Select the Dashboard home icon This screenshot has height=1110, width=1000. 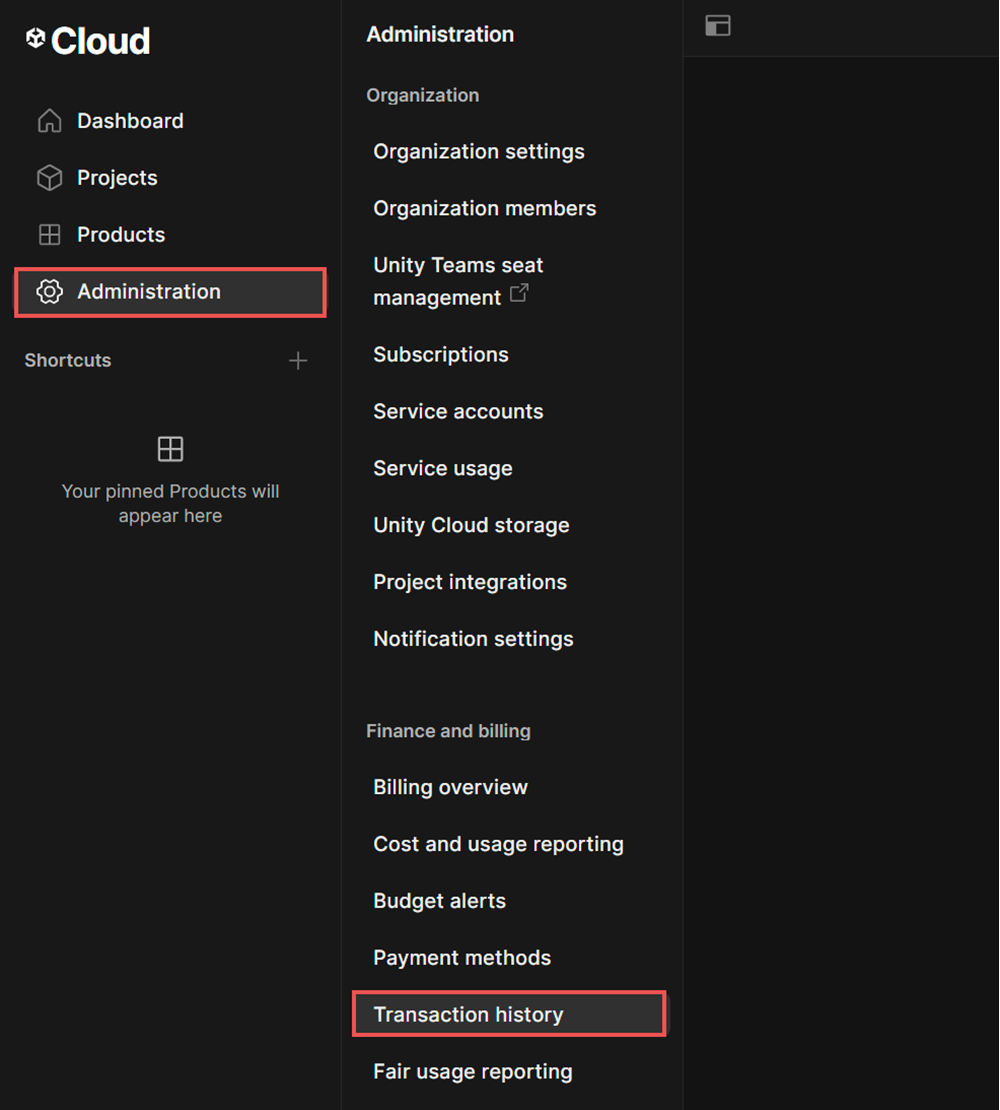click(49, 120)
